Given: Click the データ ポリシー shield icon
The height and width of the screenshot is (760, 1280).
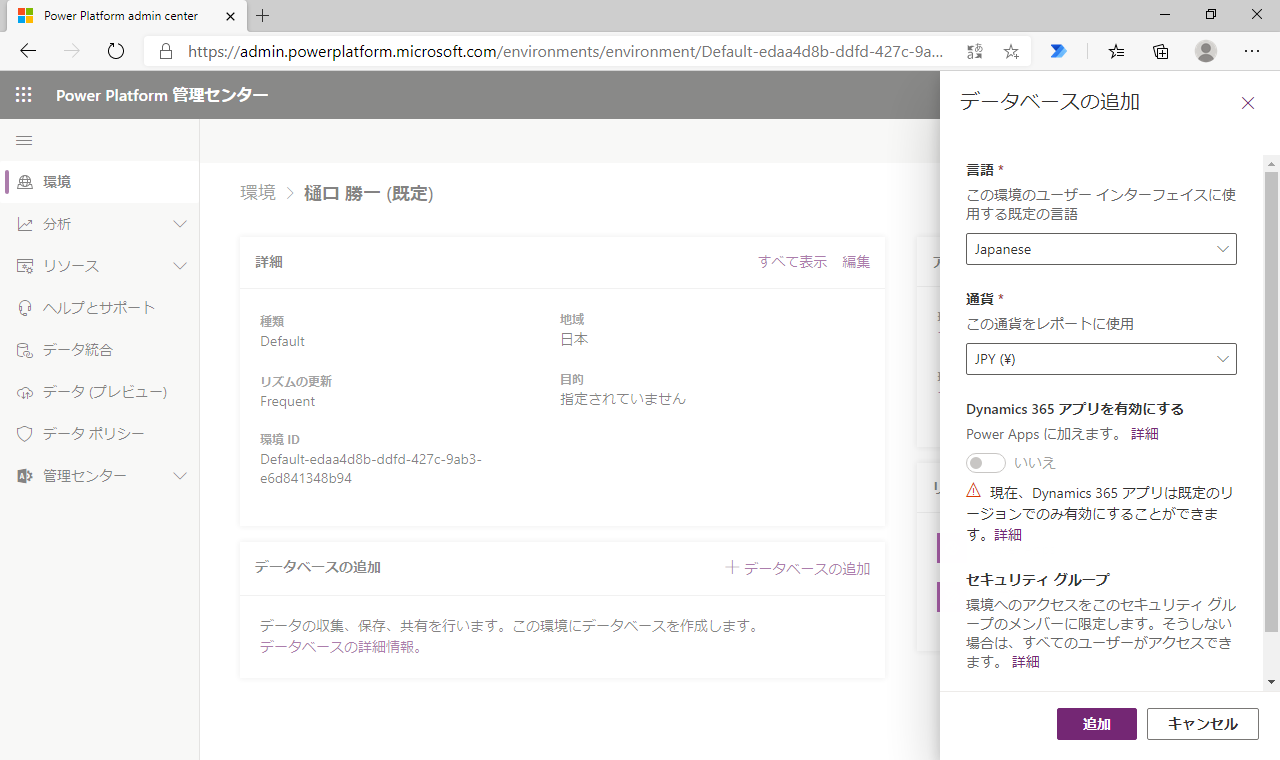Looking at the screenshot, I should [x=25, y=434].
